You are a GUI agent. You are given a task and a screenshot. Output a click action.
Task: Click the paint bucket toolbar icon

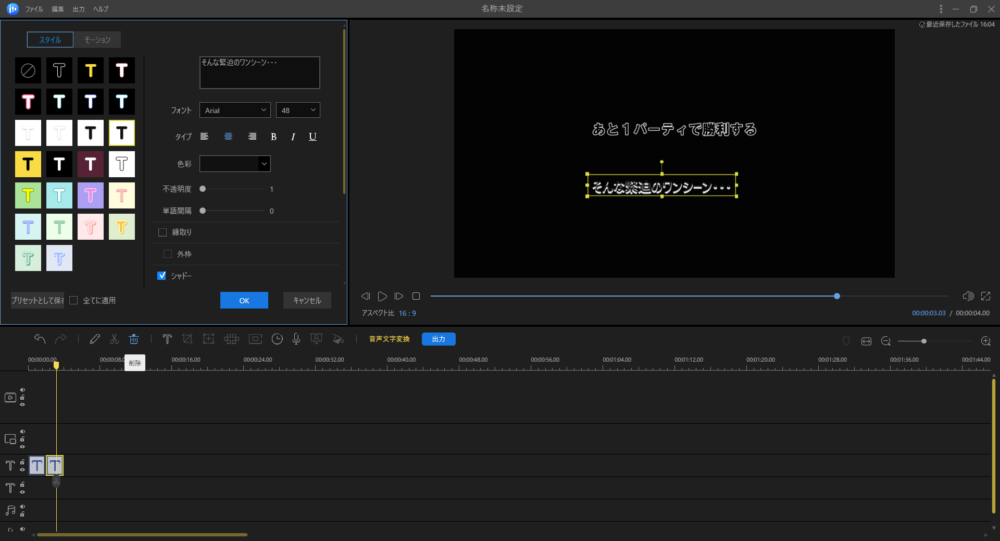point(338,339)
